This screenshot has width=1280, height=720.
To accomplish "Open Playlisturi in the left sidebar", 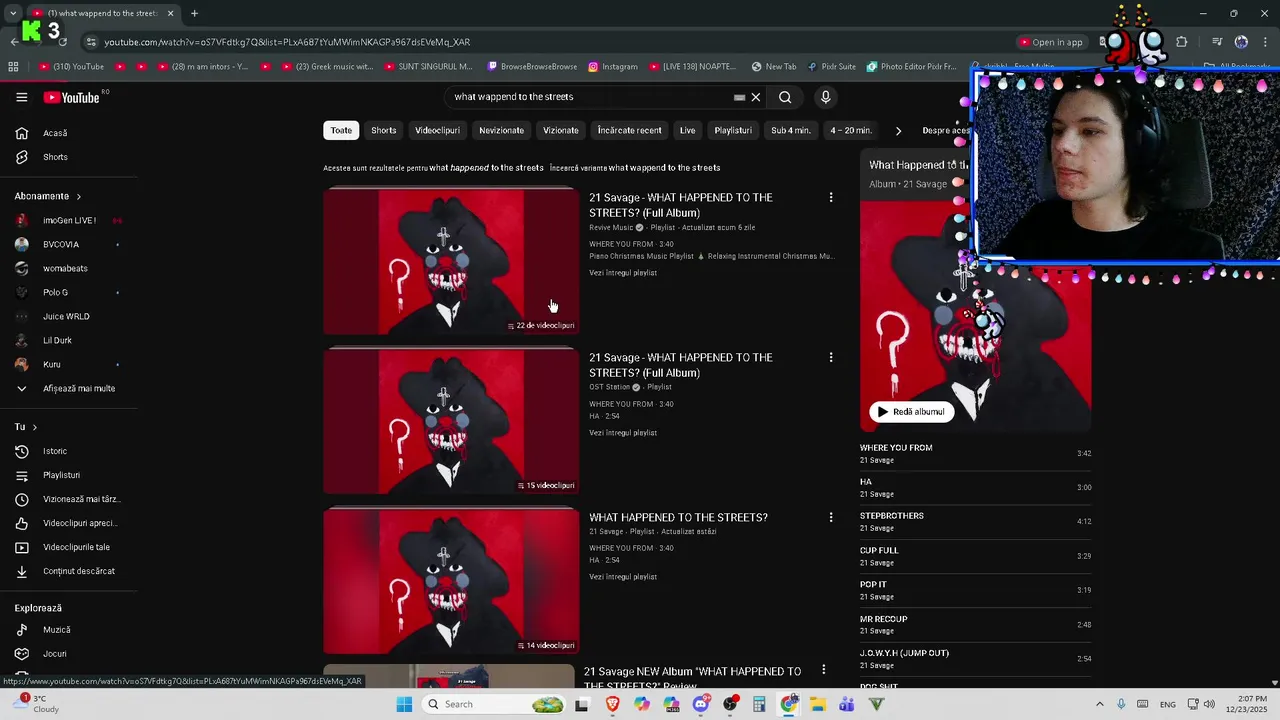I will 61,475.
